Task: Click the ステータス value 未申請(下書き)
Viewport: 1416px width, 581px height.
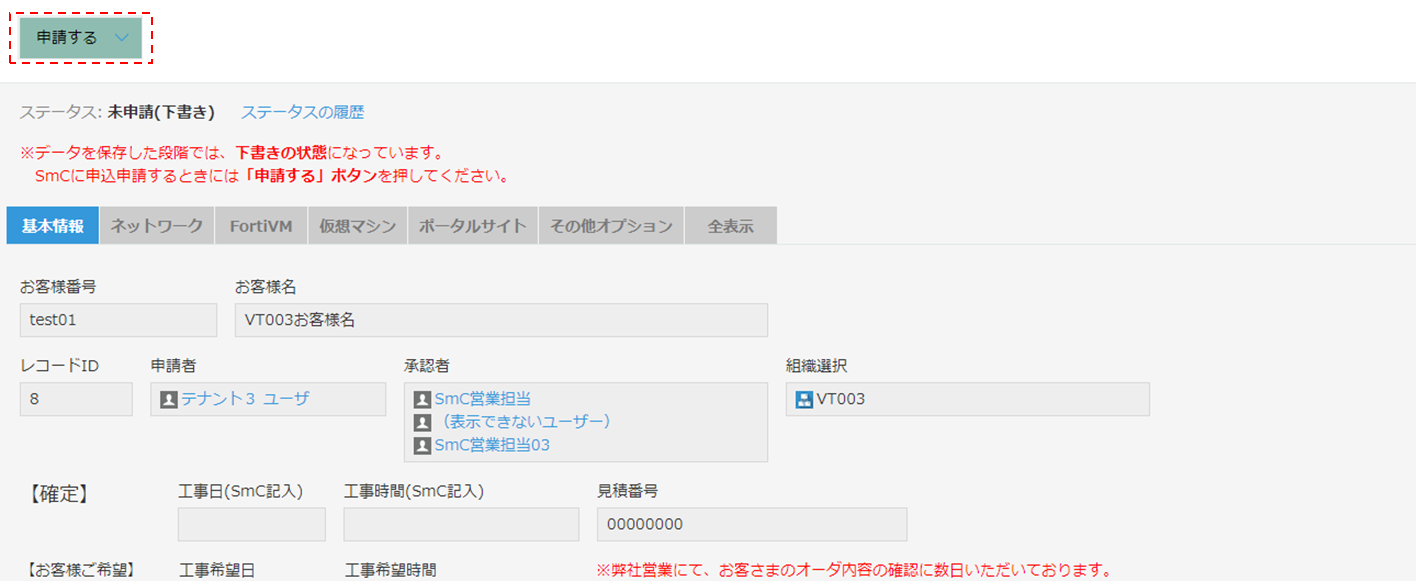Action: click(x=162, y=112)
